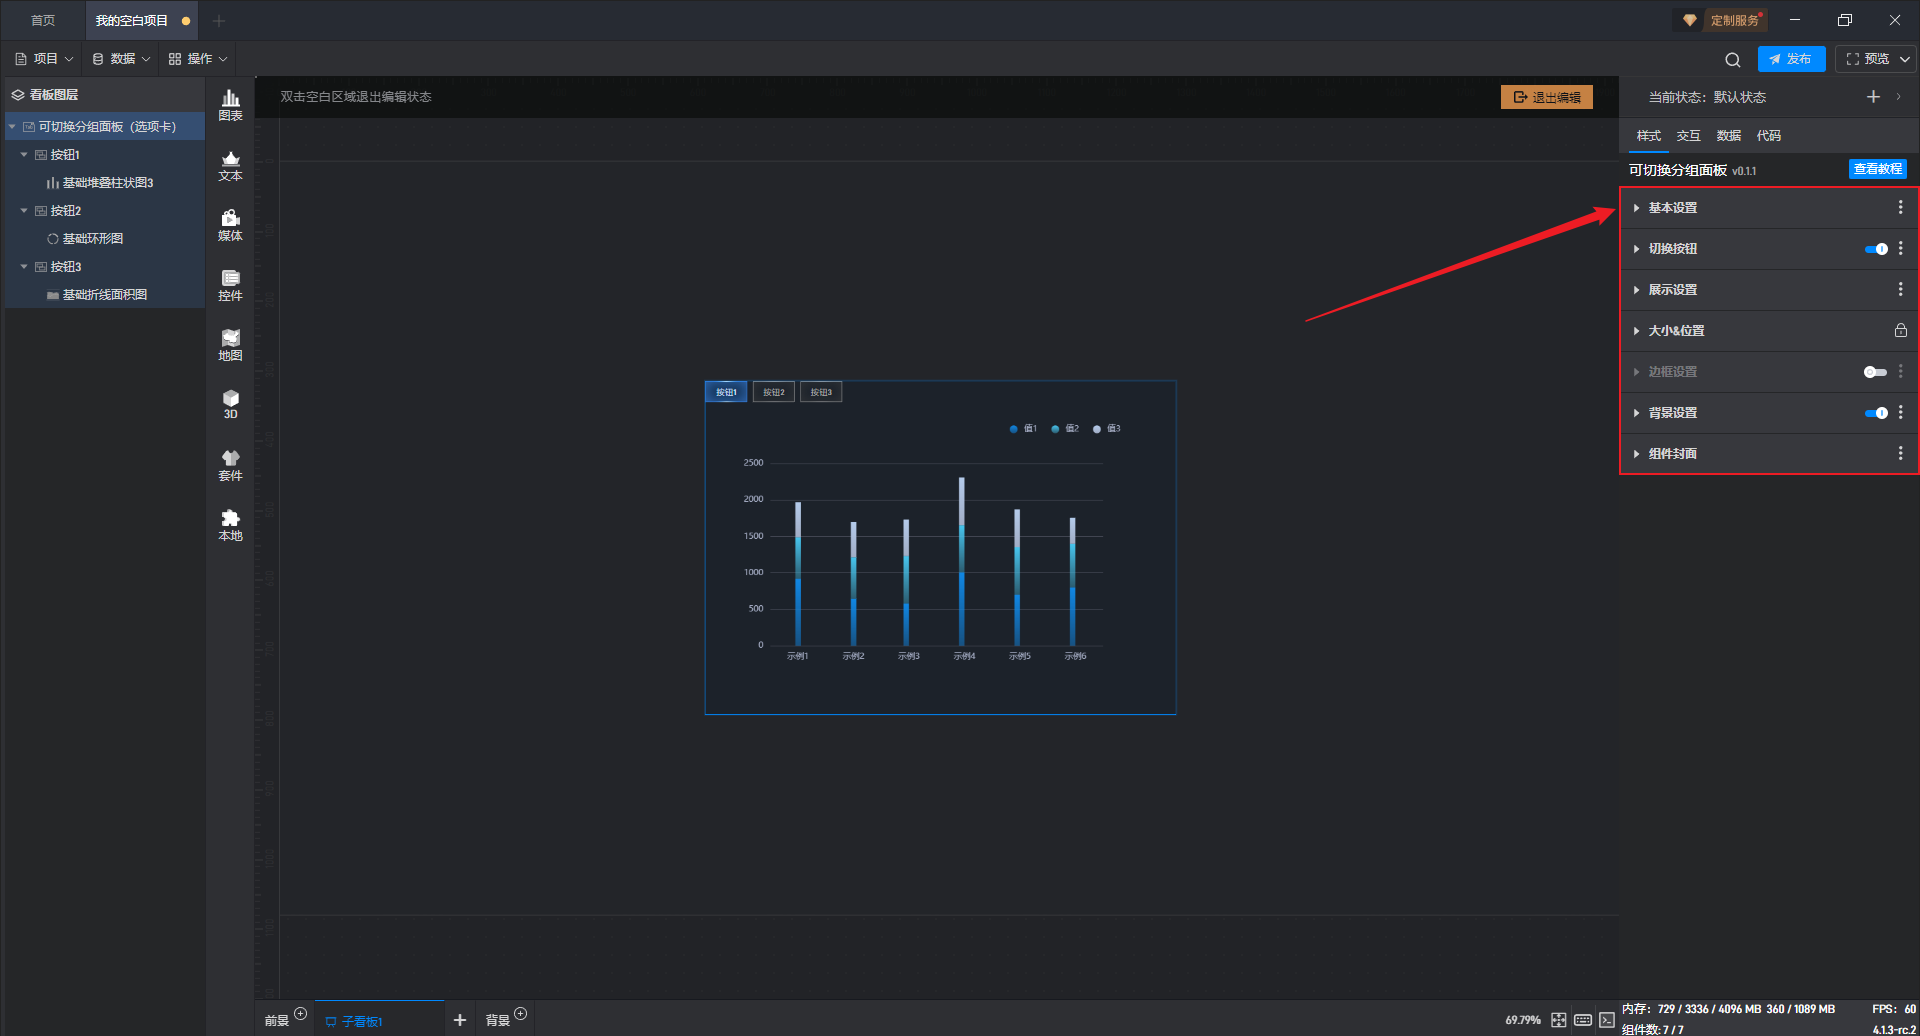Image resolution: width=1920 pixels, height=1036 pixels.
Task: Switch canvas panel to 按钮2
Action: tap(773, 392)
